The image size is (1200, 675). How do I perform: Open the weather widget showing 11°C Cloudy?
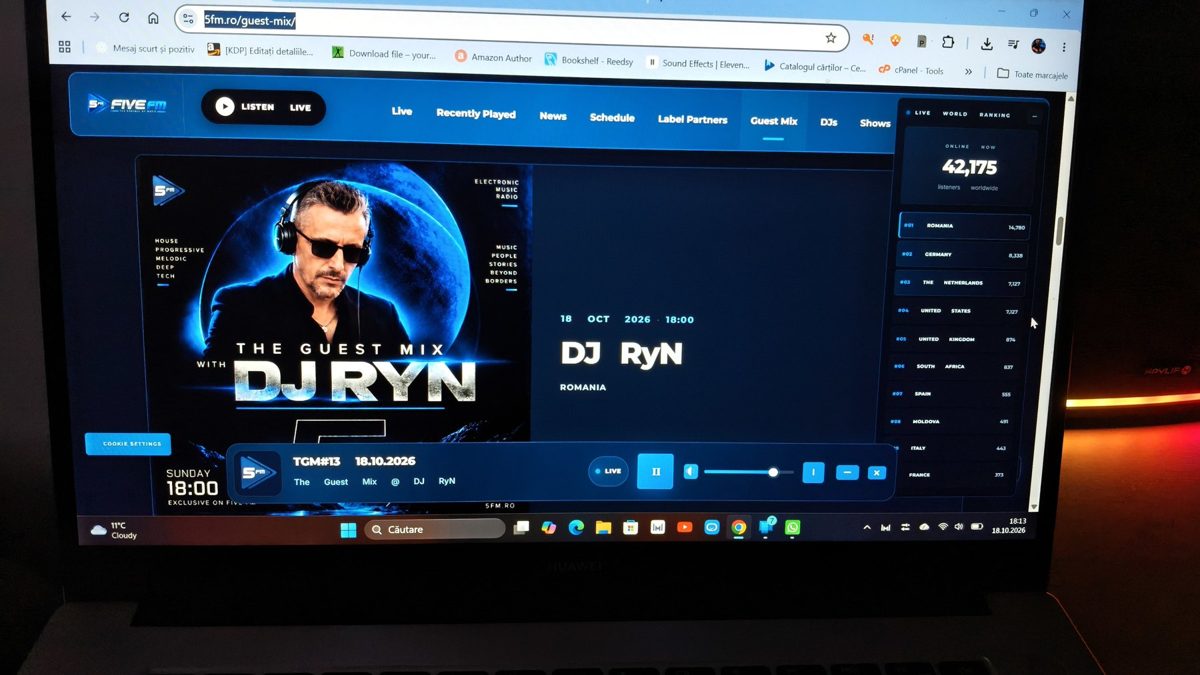(113, 530)
